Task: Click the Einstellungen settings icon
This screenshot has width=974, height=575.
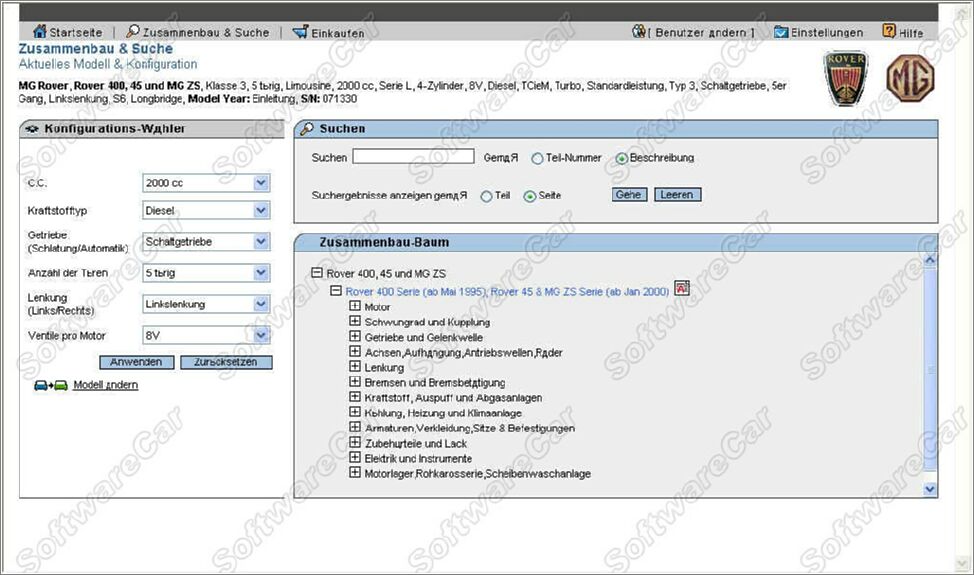Action: pos(781,32)
